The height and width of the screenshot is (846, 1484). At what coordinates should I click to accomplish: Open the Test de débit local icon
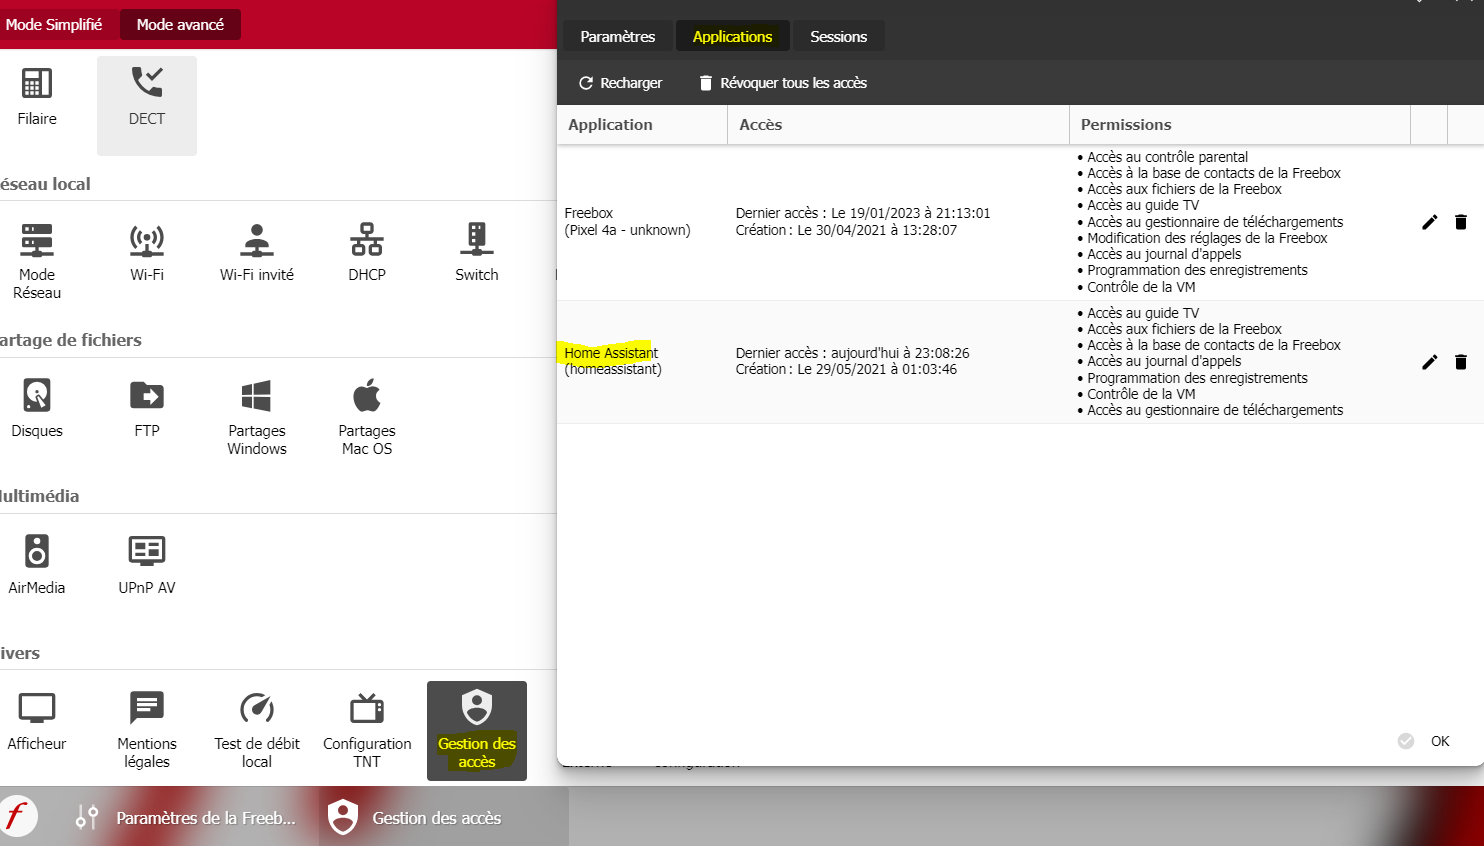click(257, 731)
